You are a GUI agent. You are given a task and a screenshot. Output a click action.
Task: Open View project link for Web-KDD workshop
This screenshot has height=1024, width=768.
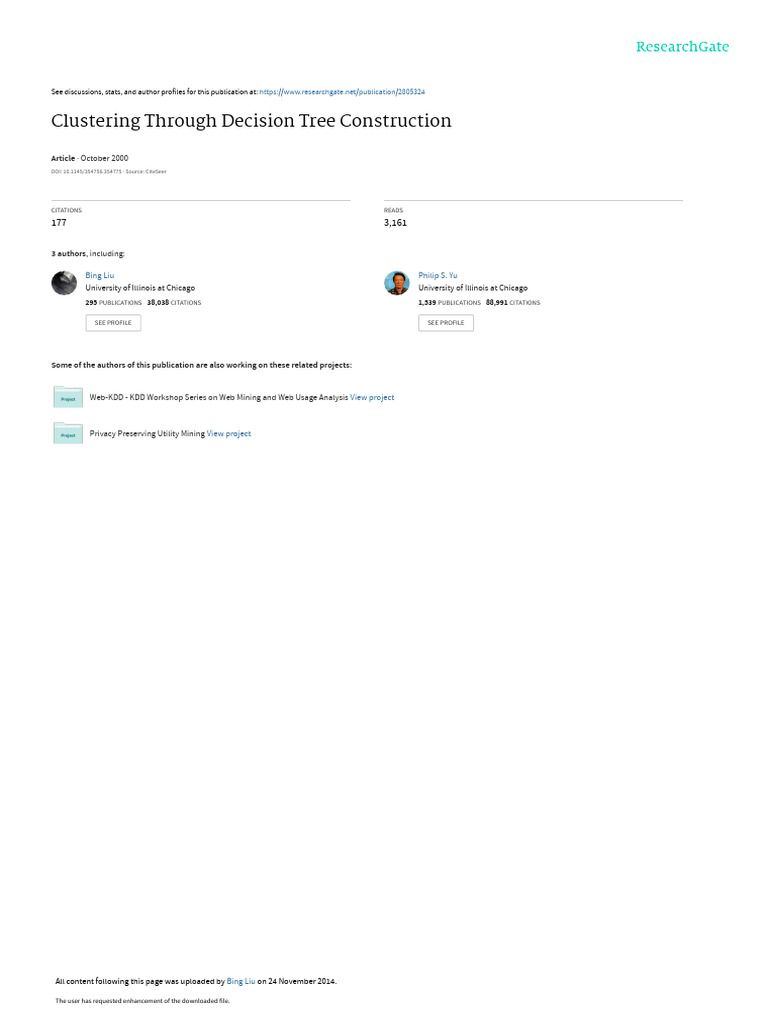point(372,397)
